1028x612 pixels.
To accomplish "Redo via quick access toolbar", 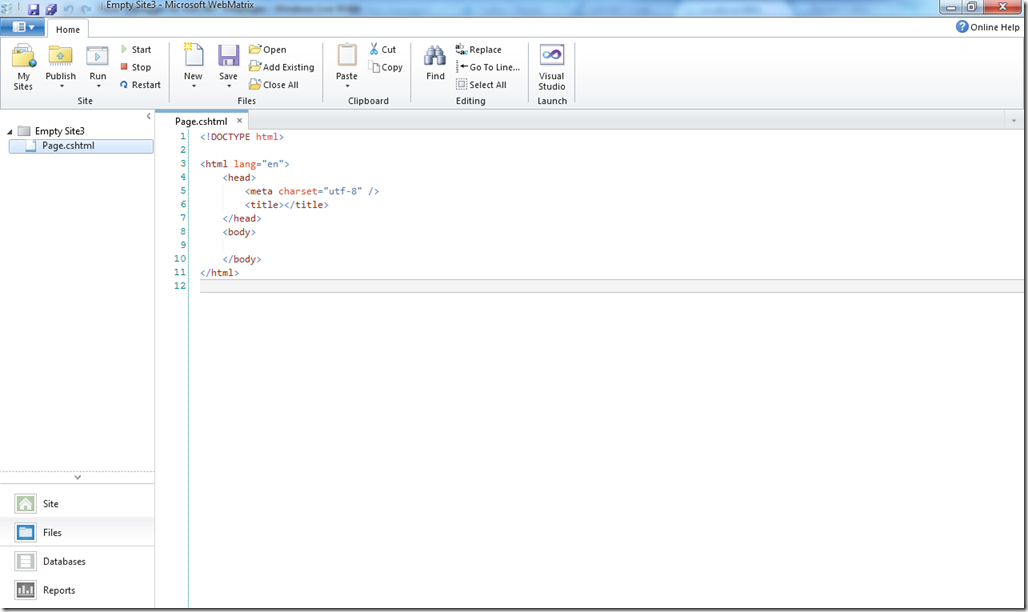I will [x=86, y=9].
